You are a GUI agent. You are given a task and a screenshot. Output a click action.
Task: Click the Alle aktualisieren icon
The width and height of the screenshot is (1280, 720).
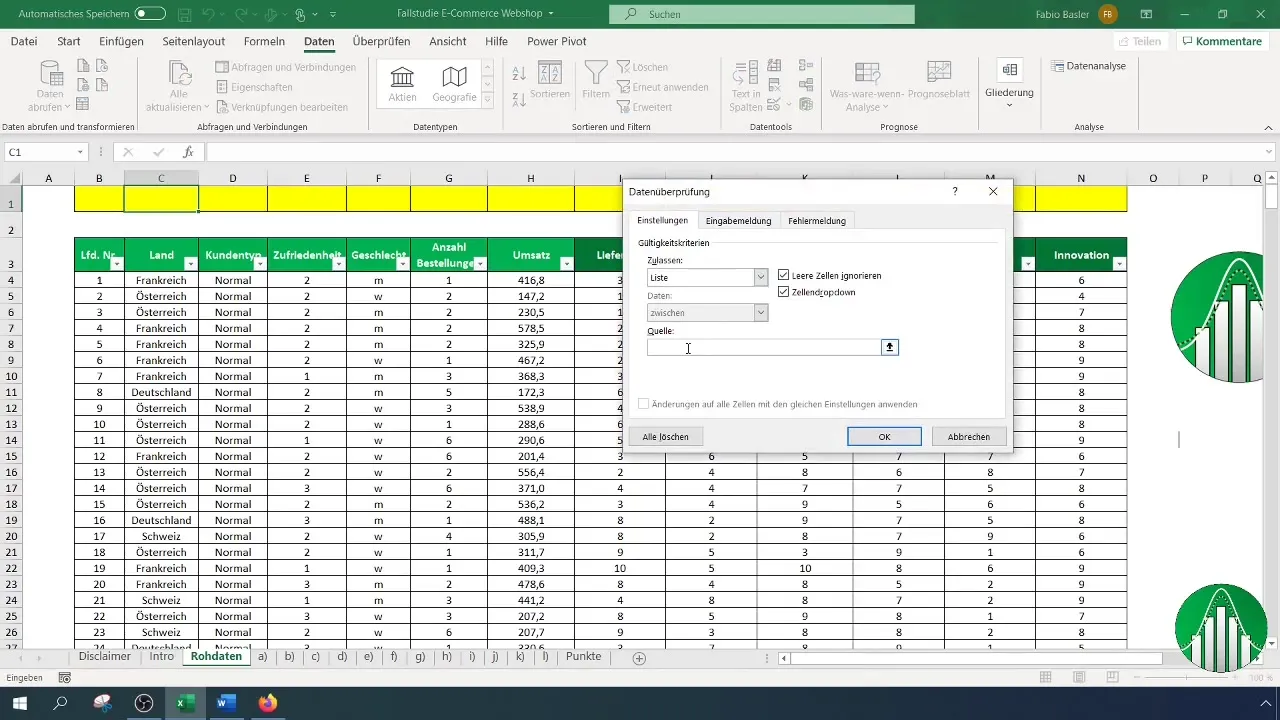pyautogui.click(x=180, y=88)
